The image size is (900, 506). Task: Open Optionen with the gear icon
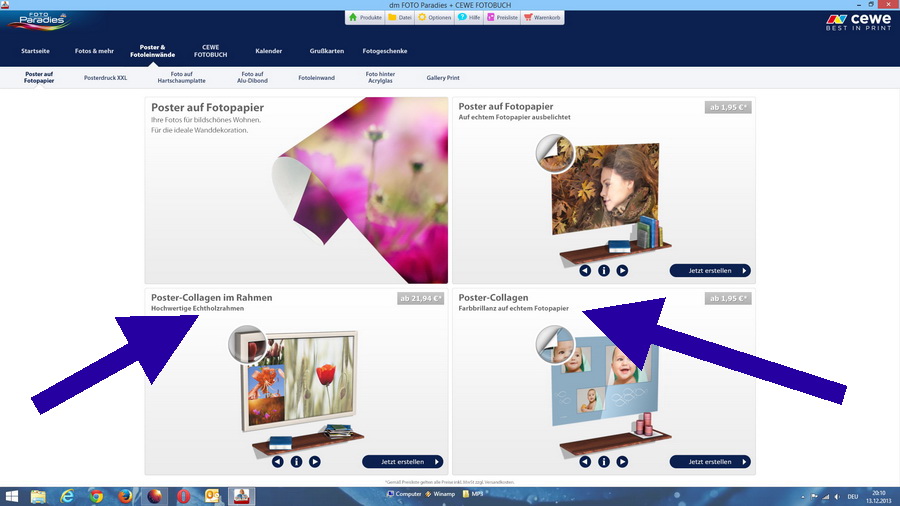click(435, 18)
